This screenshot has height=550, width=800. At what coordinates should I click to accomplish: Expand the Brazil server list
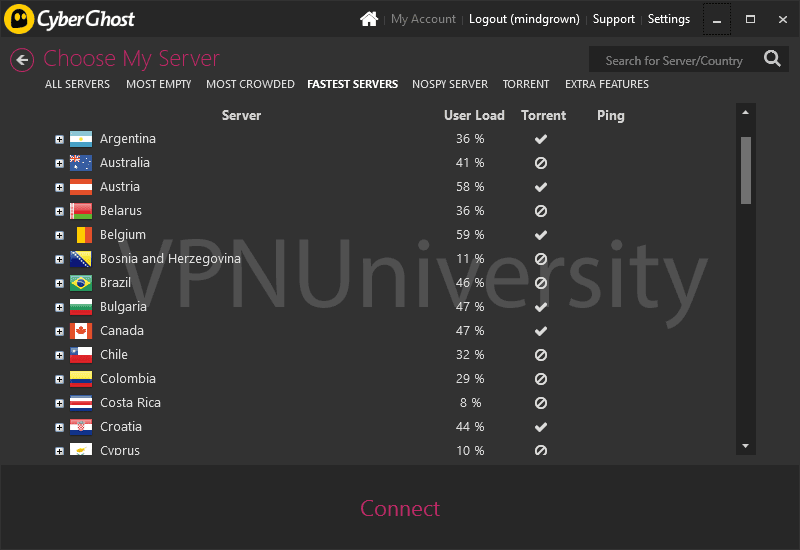(59, 283)
